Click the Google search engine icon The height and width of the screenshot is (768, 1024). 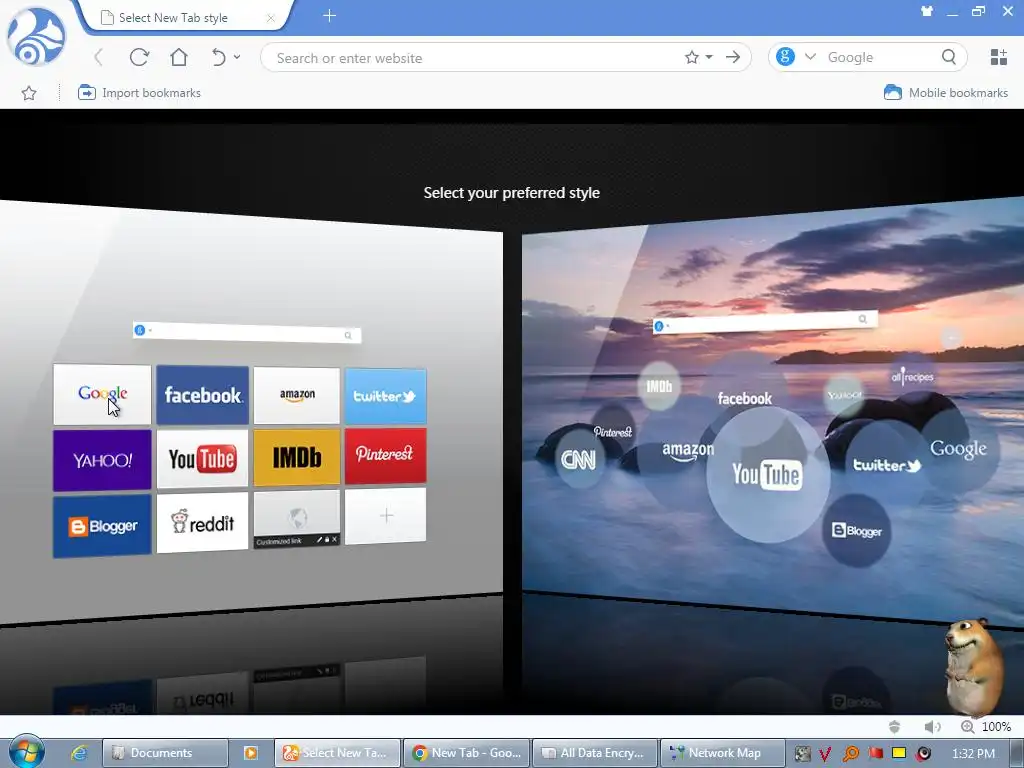tap(785, 57)
